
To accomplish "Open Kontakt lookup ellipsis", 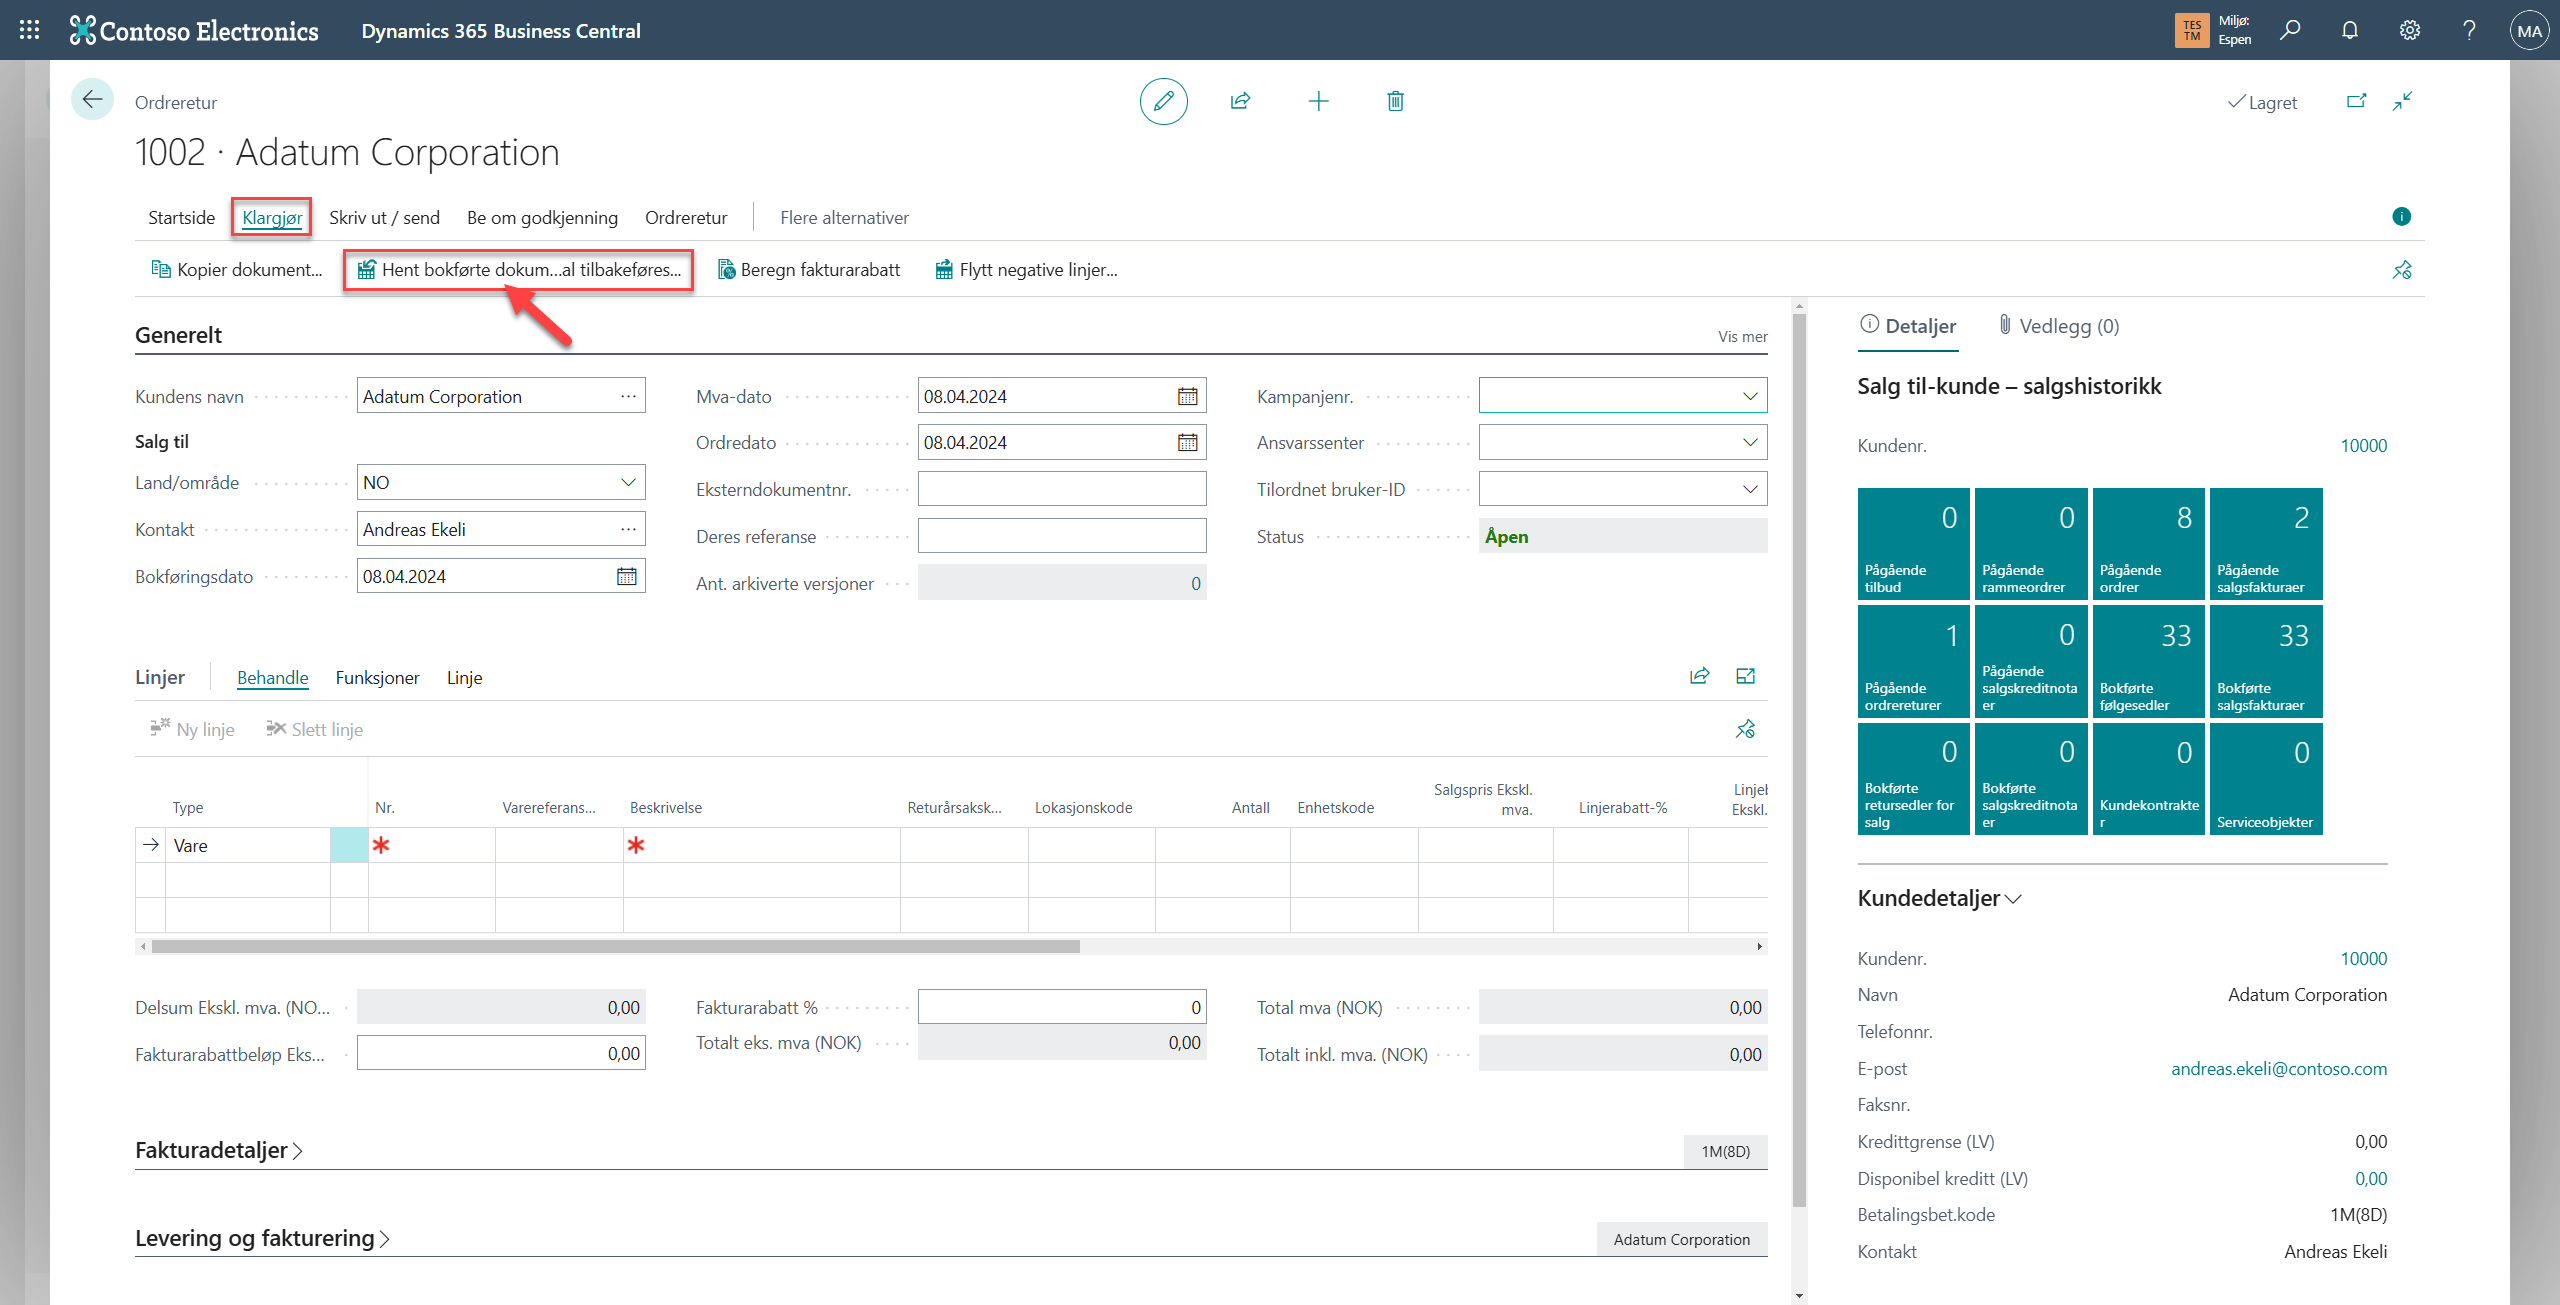I will point(628,529).
